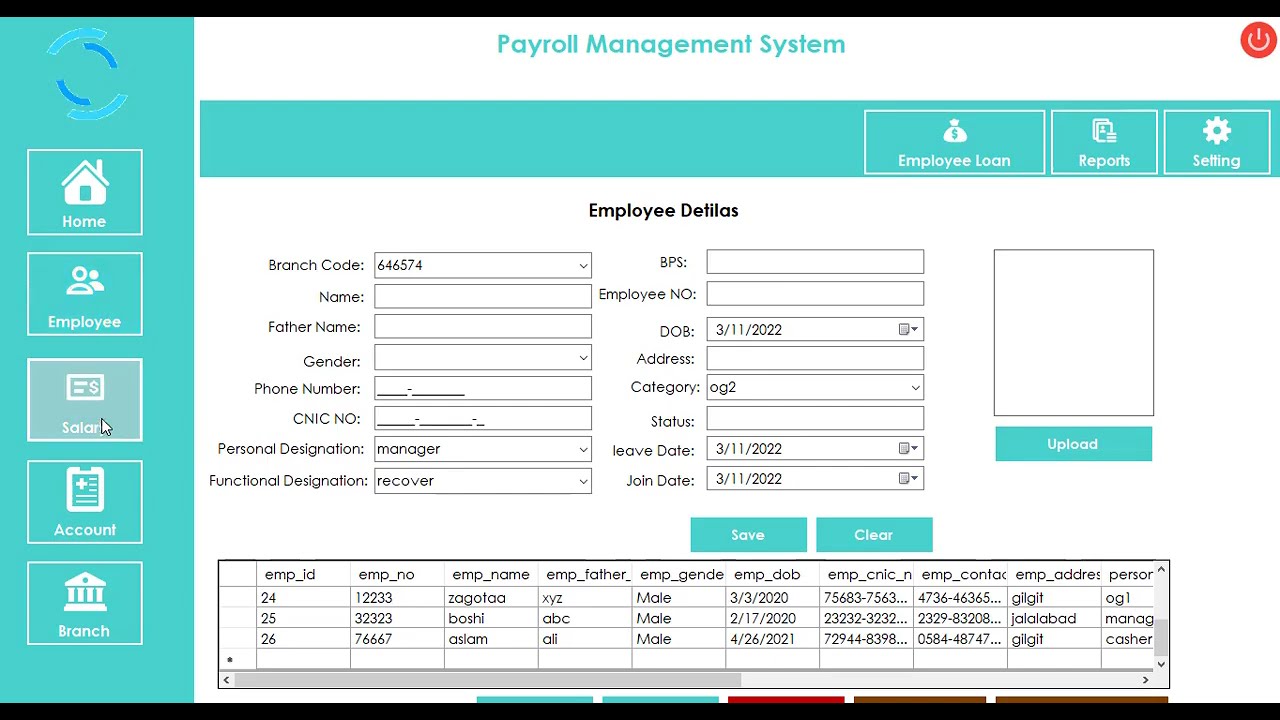Click the Save button
The height and width of the screenshot is (720, 1280).
[x=748, y=535]
